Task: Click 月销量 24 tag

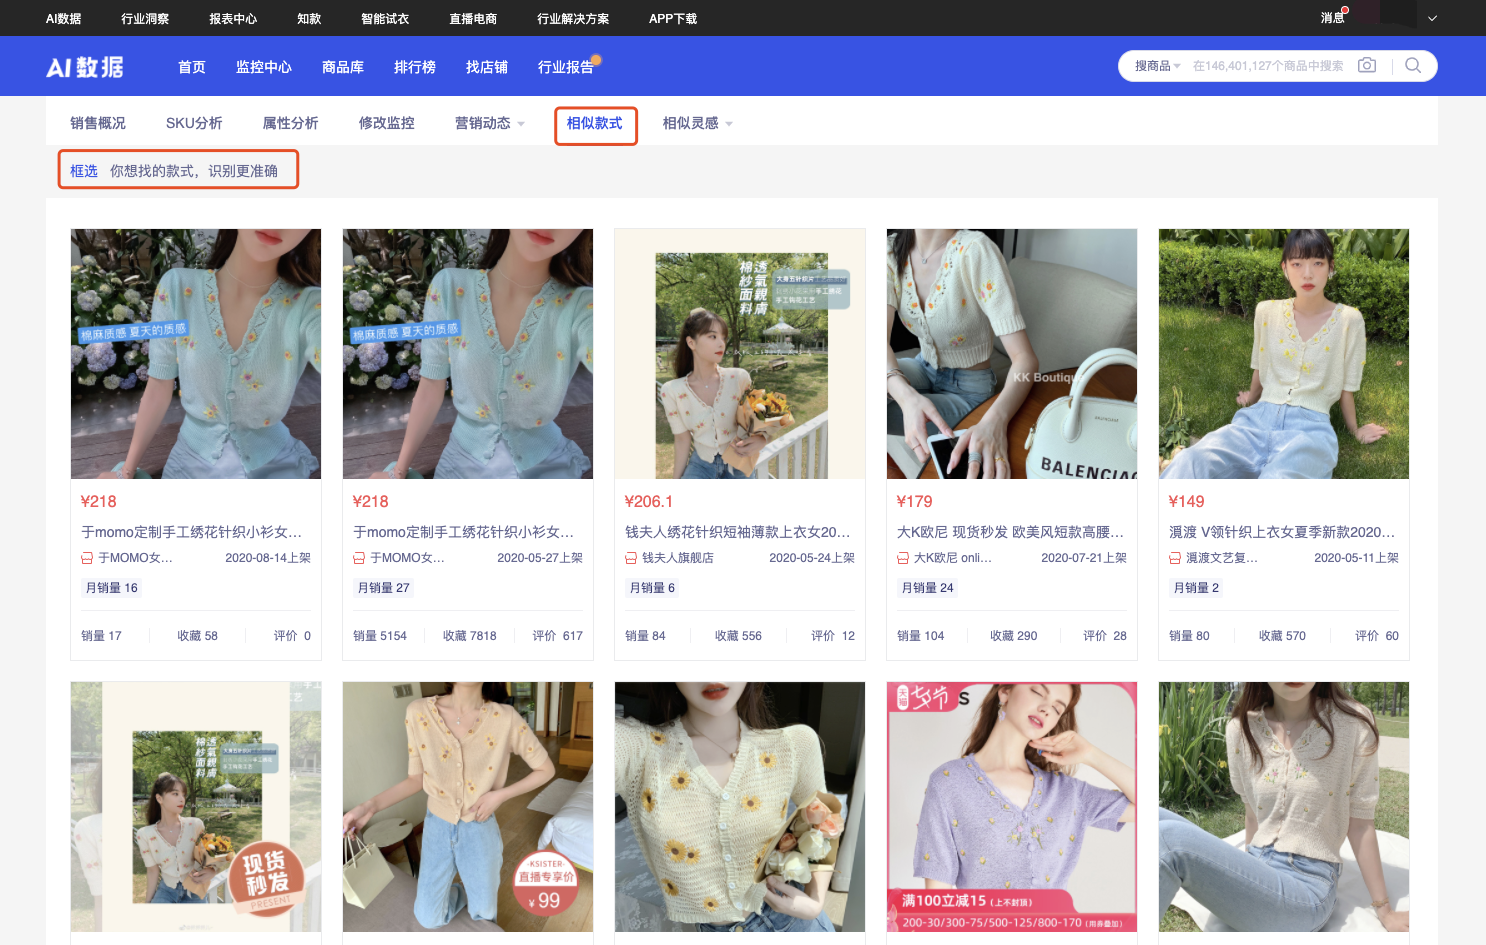Action: click(928, 588)
